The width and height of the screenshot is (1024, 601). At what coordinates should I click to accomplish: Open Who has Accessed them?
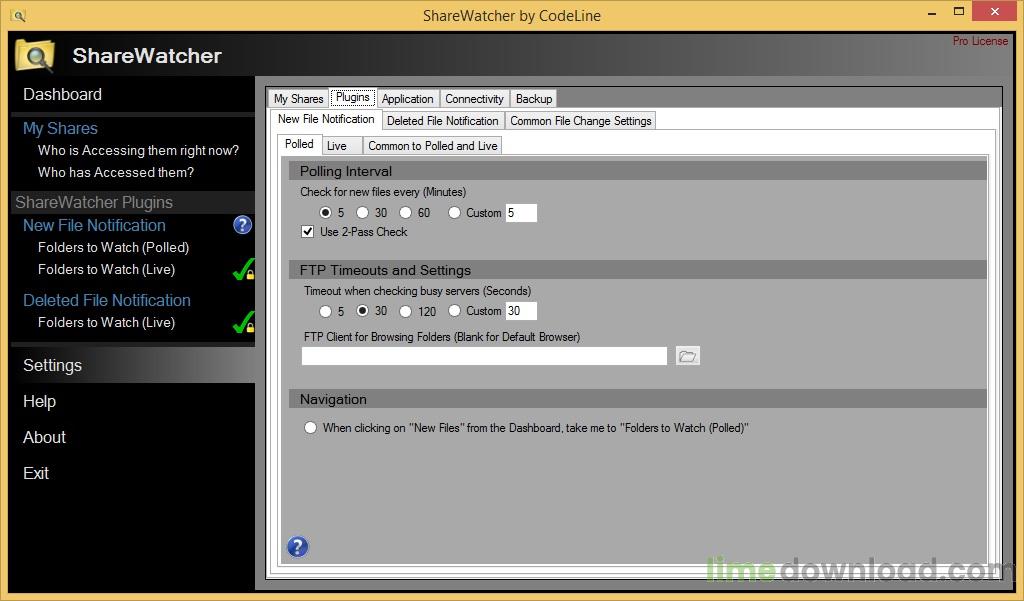point(113,172)
